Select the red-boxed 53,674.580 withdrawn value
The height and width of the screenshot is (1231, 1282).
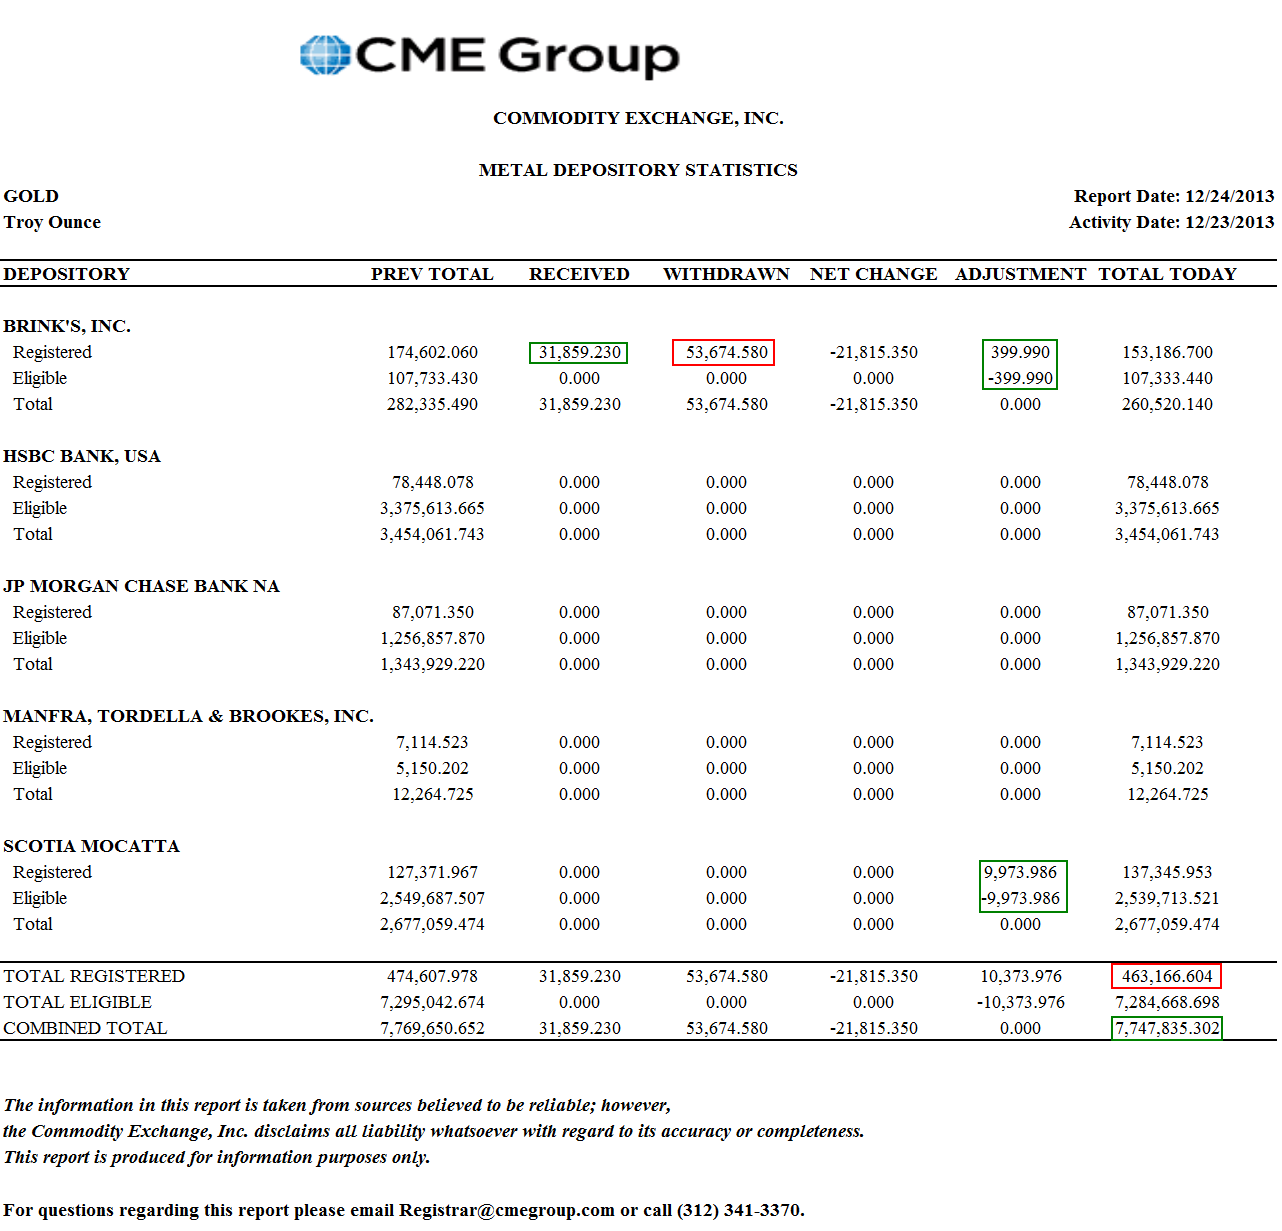click(726, 352)
